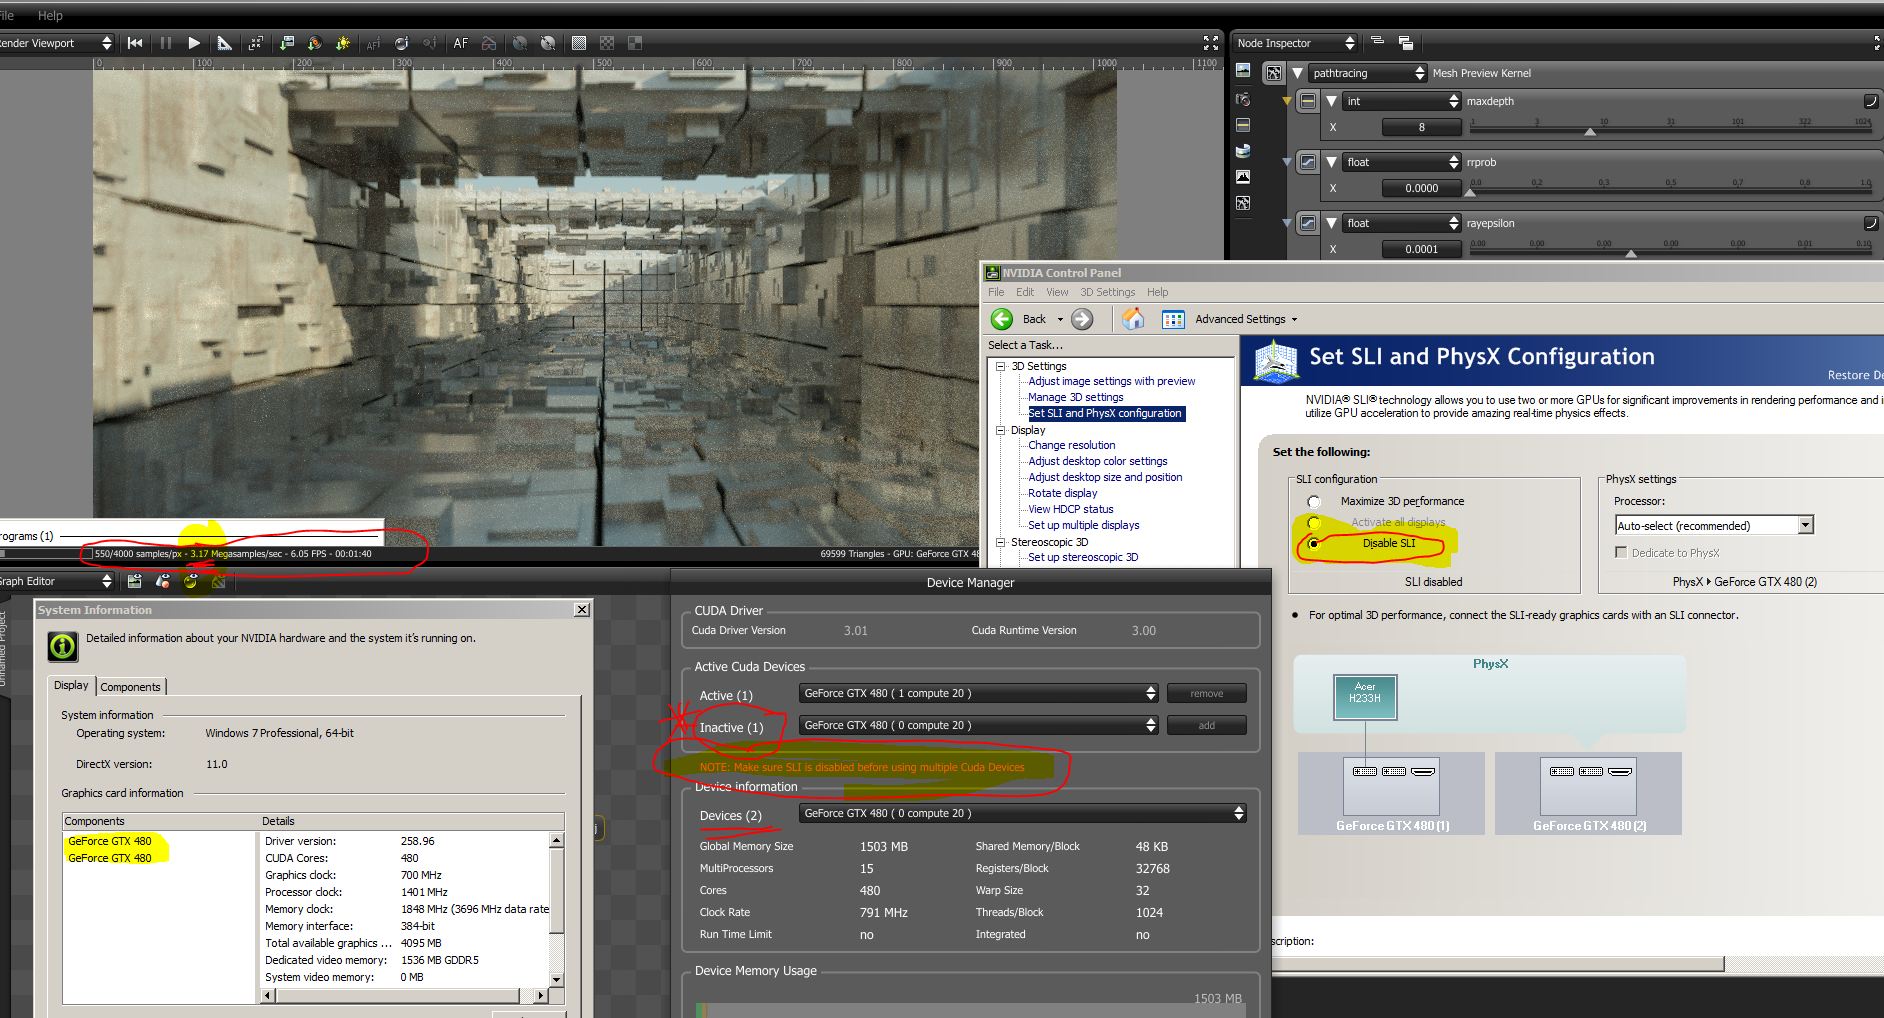The width and height of the screenshot is (1884, 1018).
Task: Click the stacked-lines icon beside Node Inspector dropdown
Action: [x=1377, y=42]
